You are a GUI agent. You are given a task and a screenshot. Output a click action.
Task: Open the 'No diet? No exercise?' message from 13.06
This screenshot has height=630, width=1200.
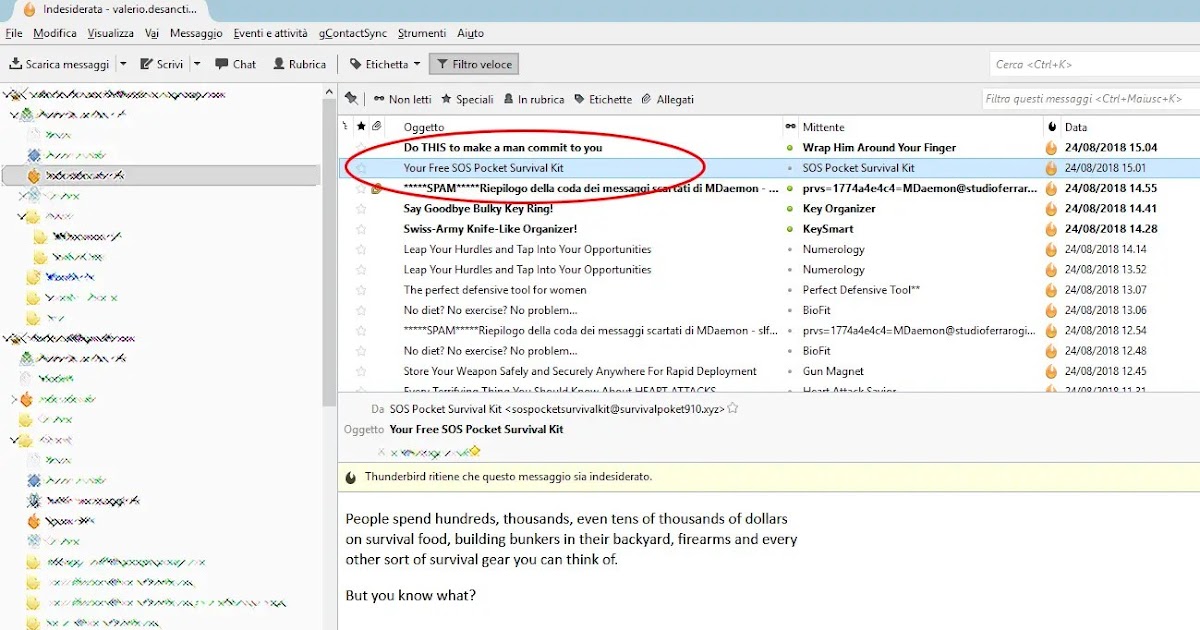[x=491, y=310]
